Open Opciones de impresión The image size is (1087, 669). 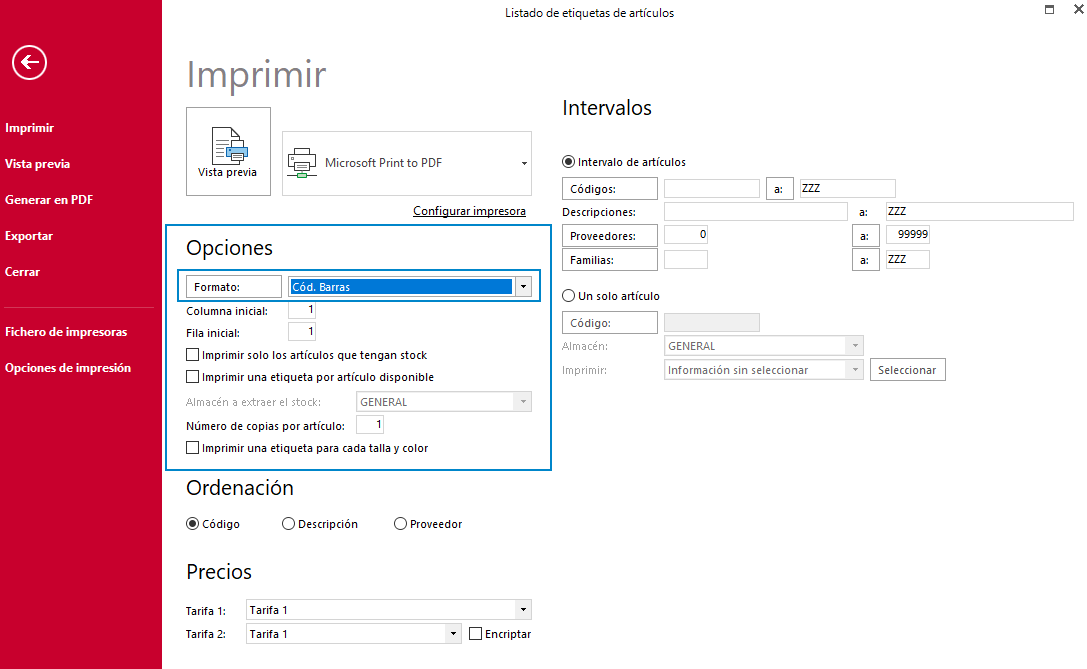click(x=68, y=367)
